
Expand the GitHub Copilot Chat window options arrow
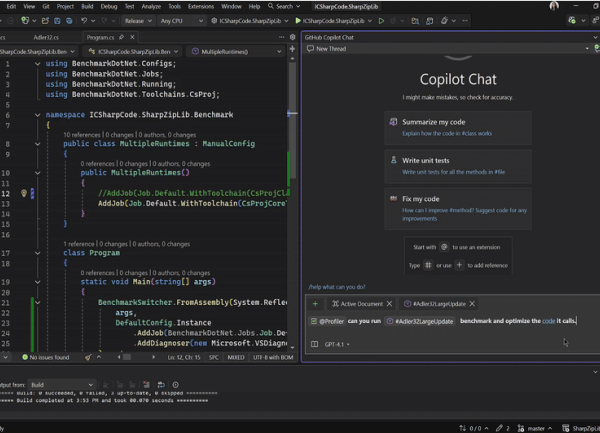(595, 37)
